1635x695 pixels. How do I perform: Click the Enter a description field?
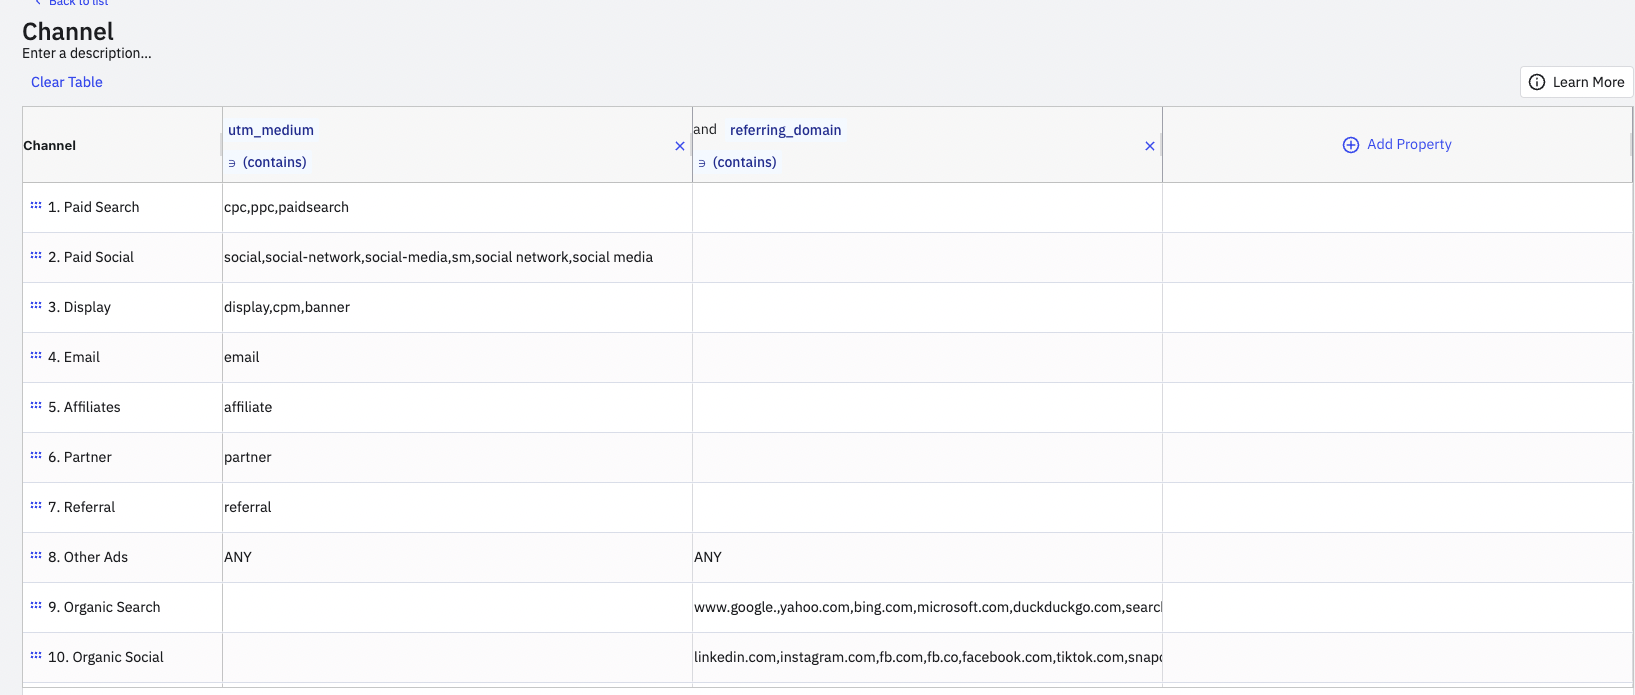[x=87, y=53]
